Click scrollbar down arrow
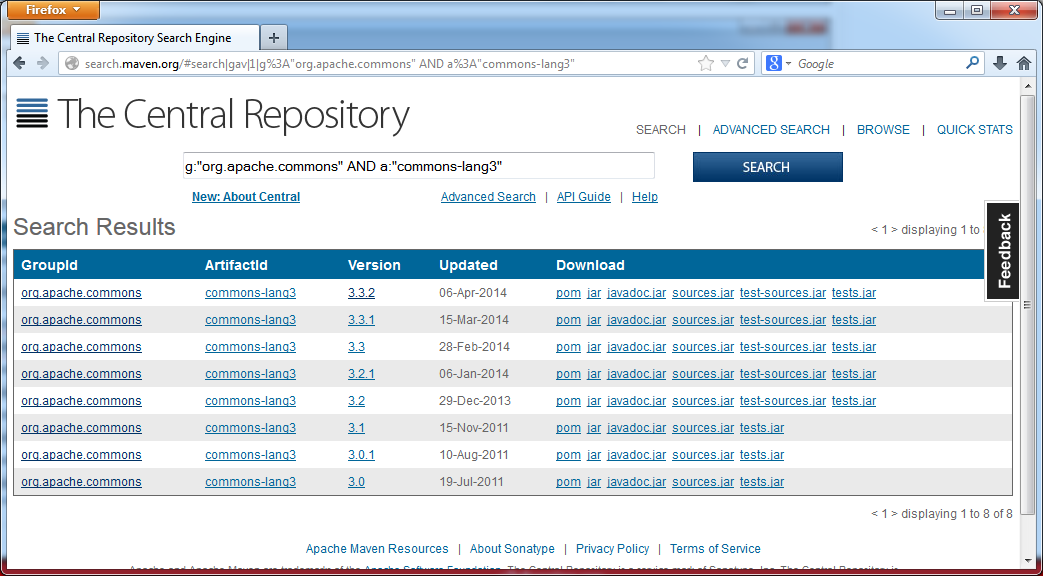 point(1028,559)
